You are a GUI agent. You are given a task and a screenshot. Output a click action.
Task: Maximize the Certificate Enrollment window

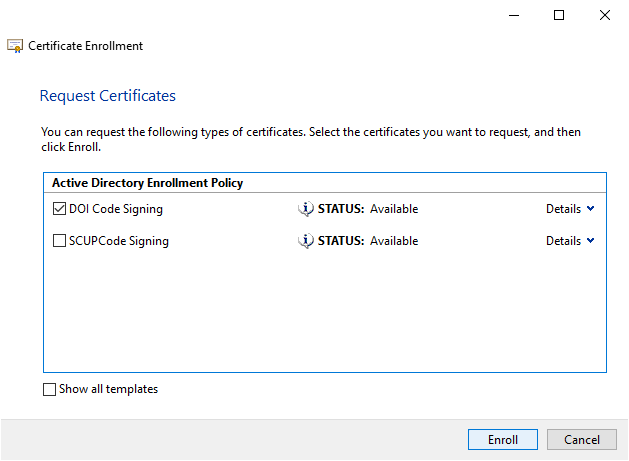click(559, 15)
